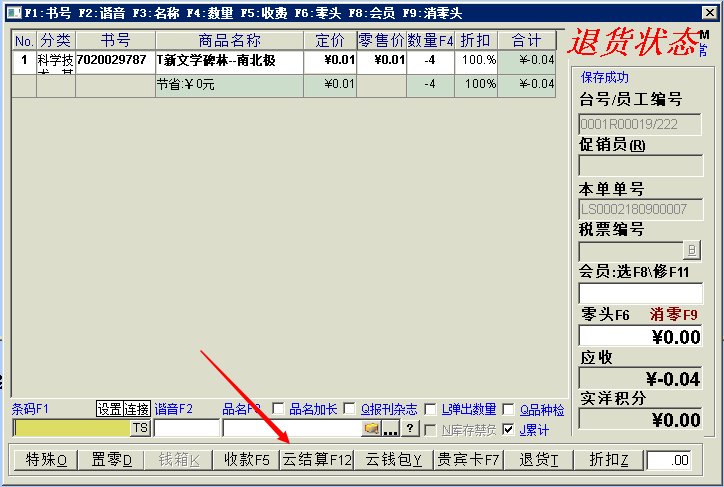
Task: Click the 退货T return button
Action: coord(539,460)
